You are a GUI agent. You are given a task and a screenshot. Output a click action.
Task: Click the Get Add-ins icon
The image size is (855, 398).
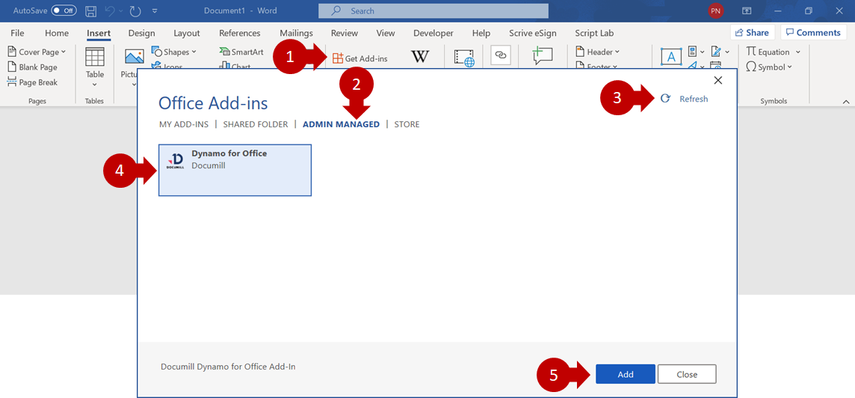[x=338, y=58]
